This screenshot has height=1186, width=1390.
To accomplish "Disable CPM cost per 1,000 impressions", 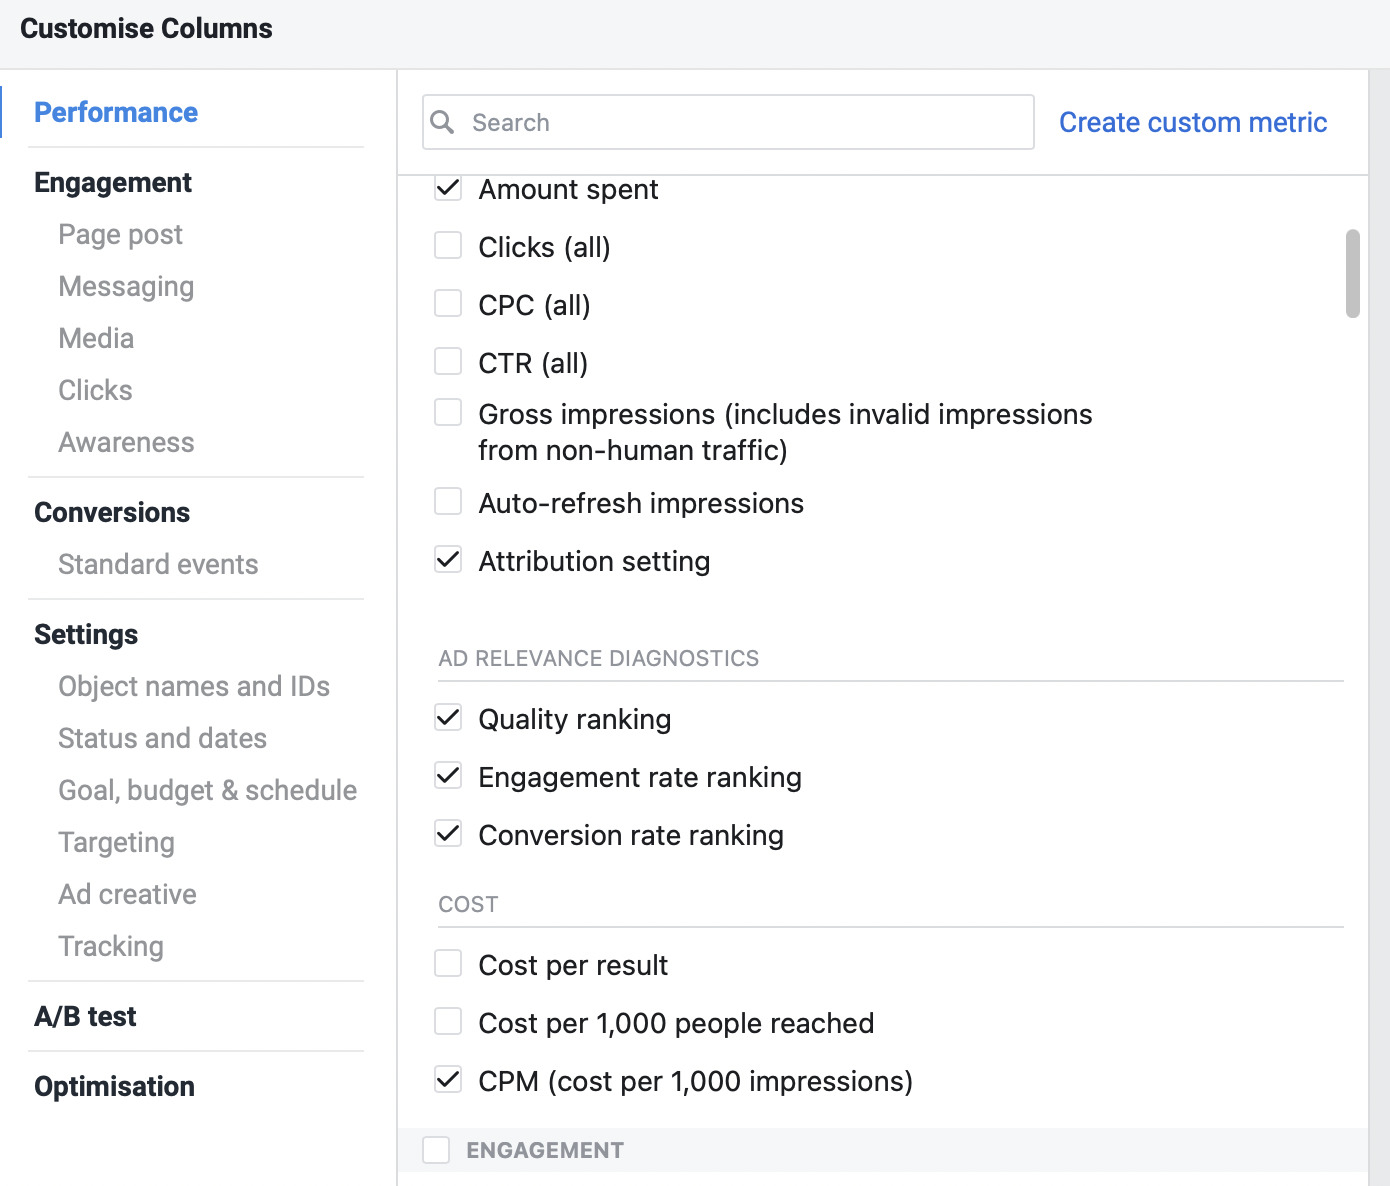I will coord(447,1079).
